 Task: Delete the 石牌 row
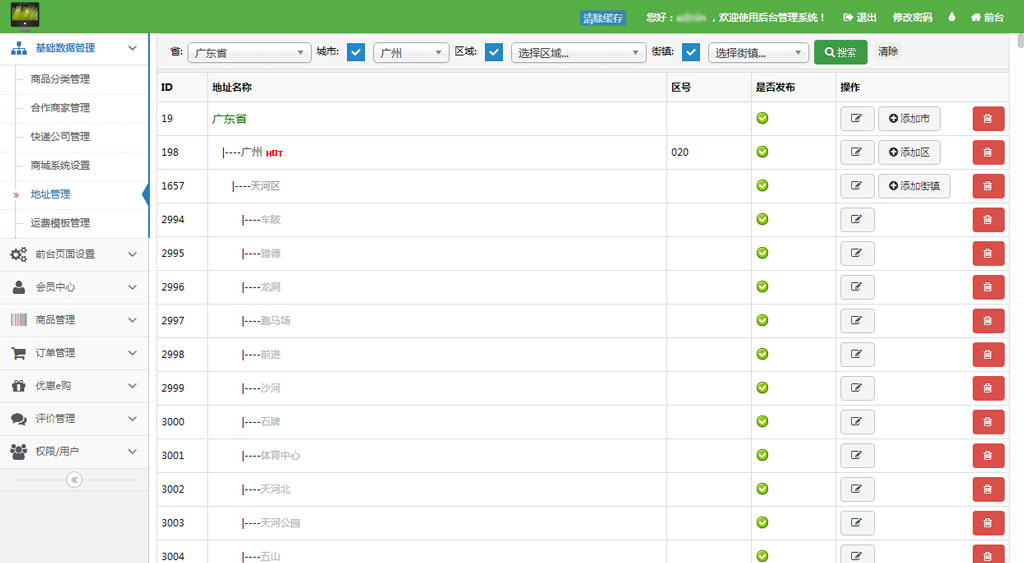point(988,421)
